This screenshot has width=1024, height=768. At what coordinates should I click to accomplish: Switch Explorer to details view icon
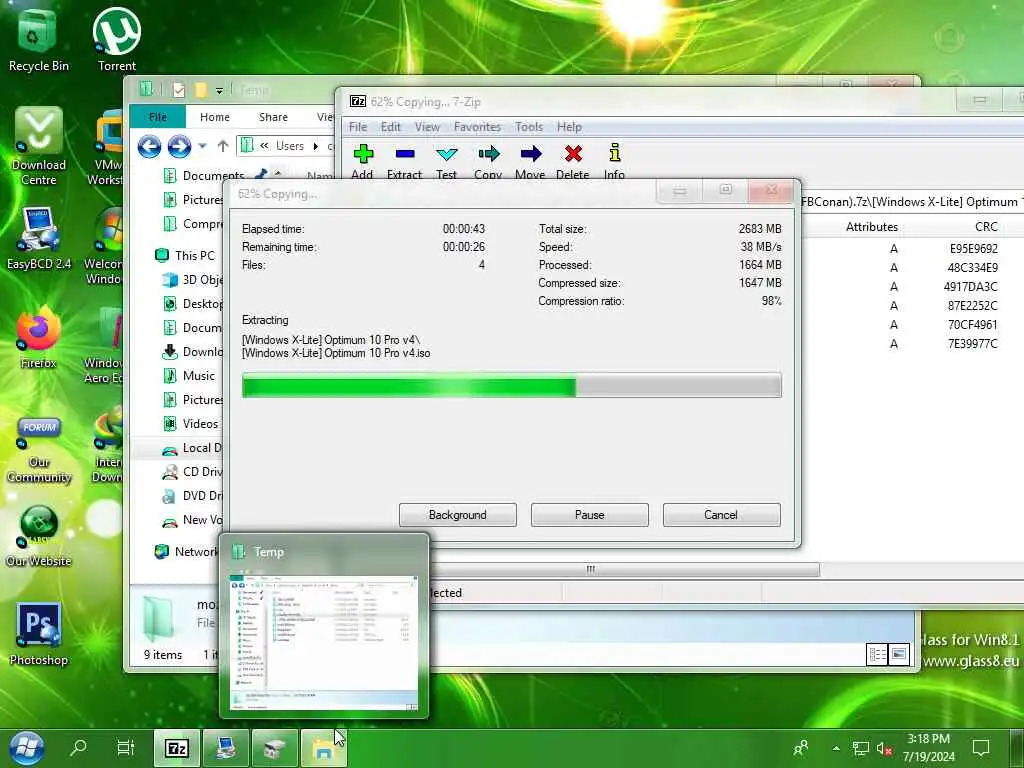pos(876,654)
